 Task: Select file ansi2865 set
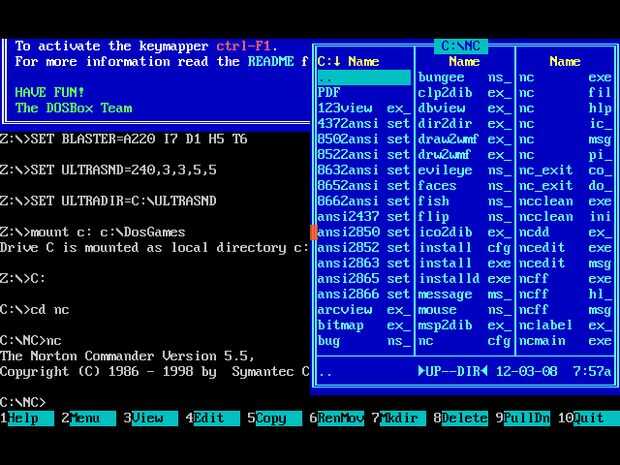click(x=364, y=278)
